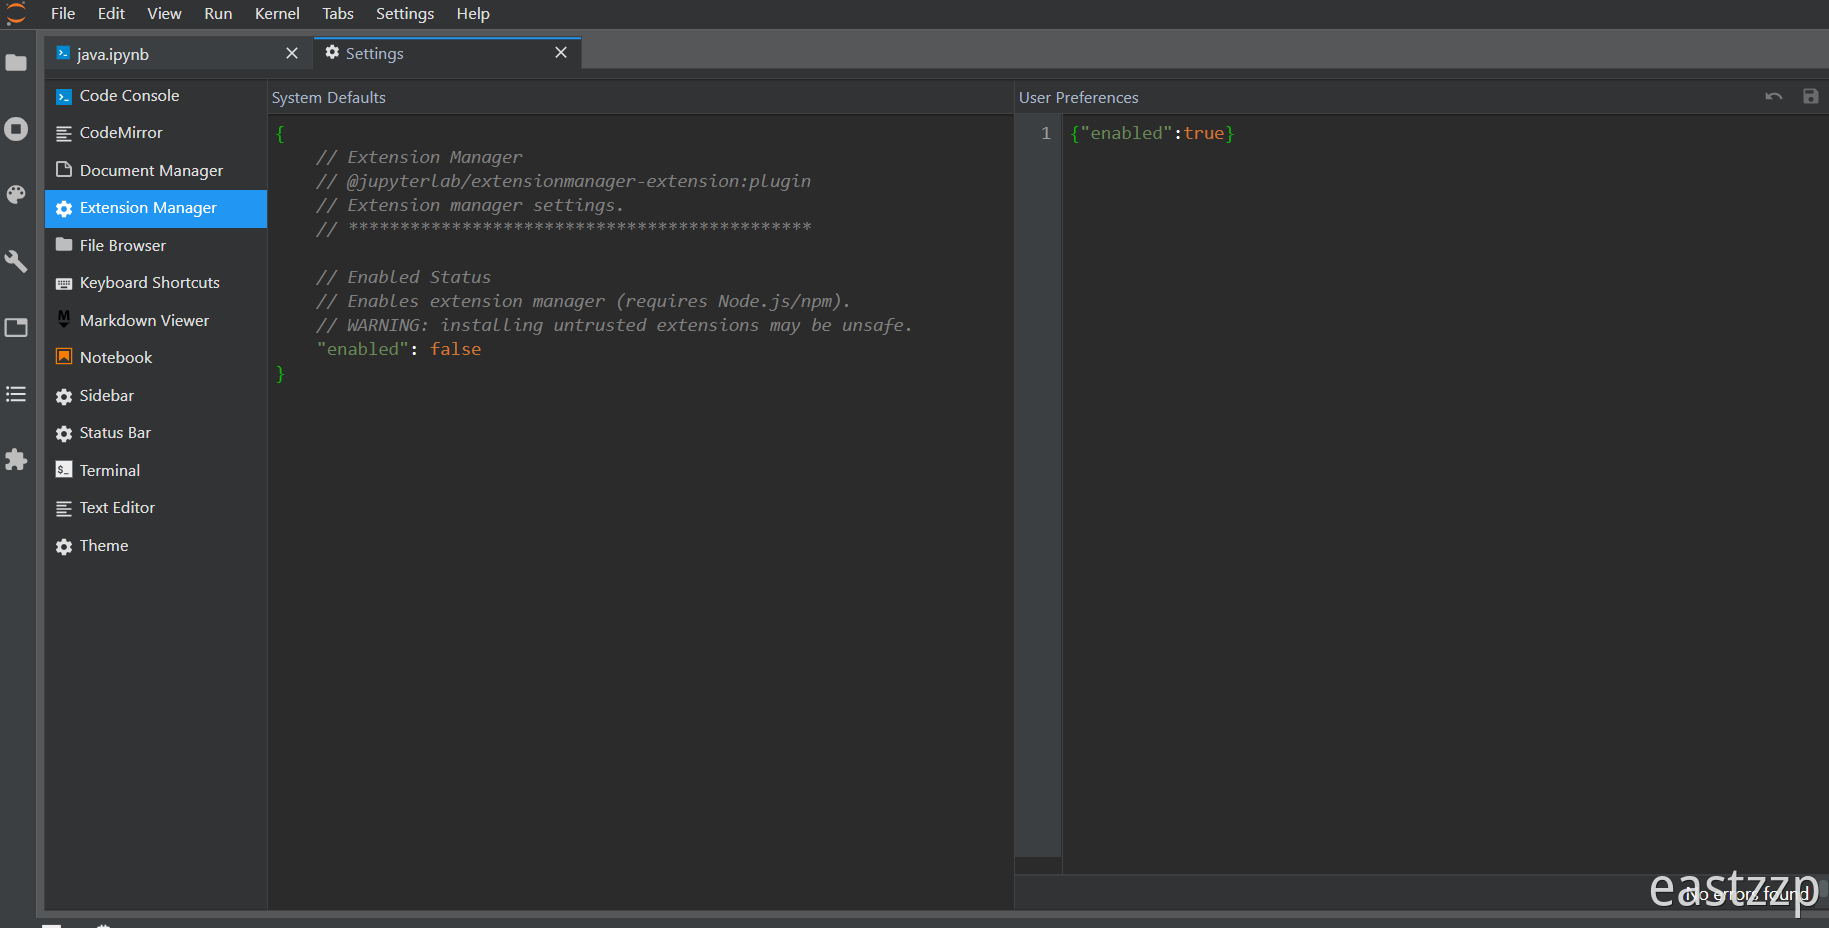The height and width of the screenshot is (928, 1829).
Task: Click the Sidebar gear icon in list
Action: click(64, 397)
